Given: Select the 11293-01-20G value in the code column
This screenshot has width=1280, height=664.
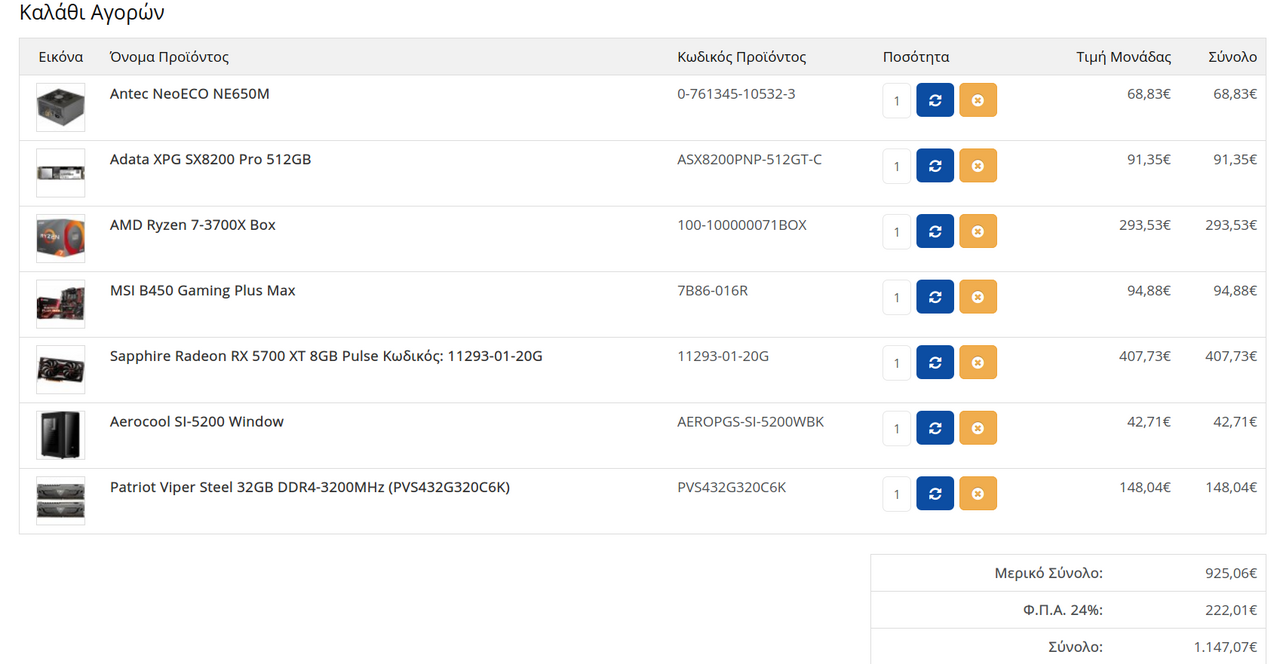Looking at the screenshot, I should point(723,356).
